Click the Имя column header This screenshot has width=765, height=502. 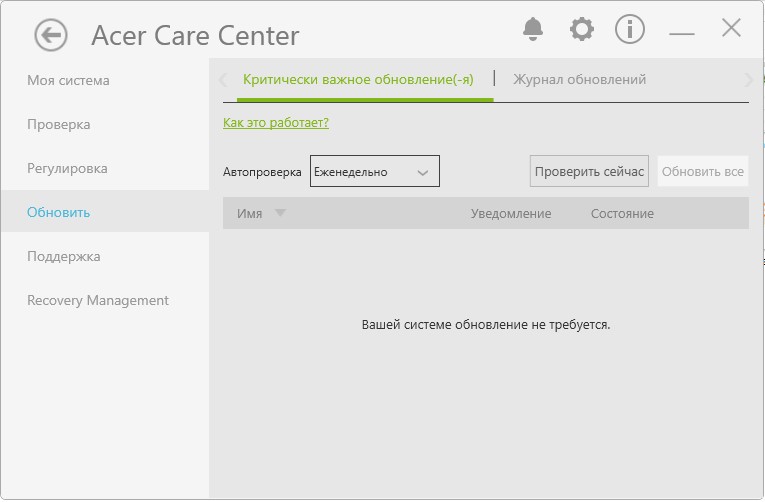tap(249, 214)
